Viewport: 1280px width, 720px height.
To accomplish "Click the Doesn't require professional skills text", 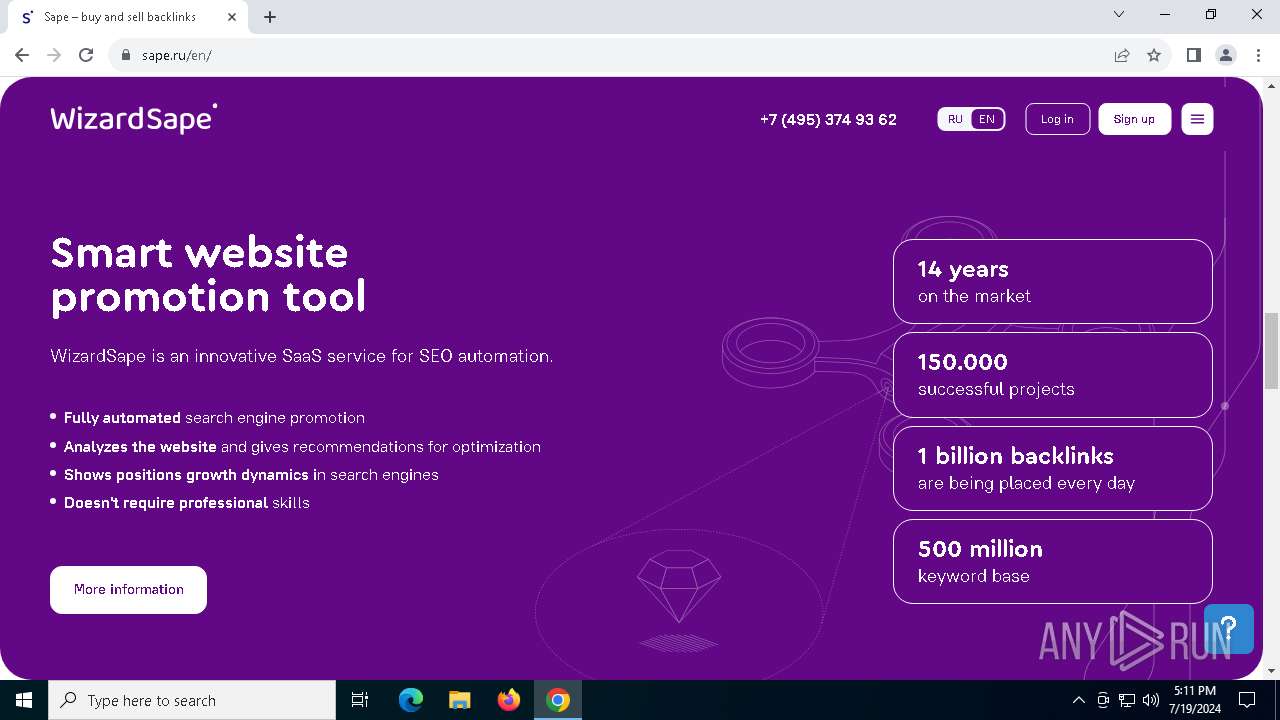I will pos(187,503).
